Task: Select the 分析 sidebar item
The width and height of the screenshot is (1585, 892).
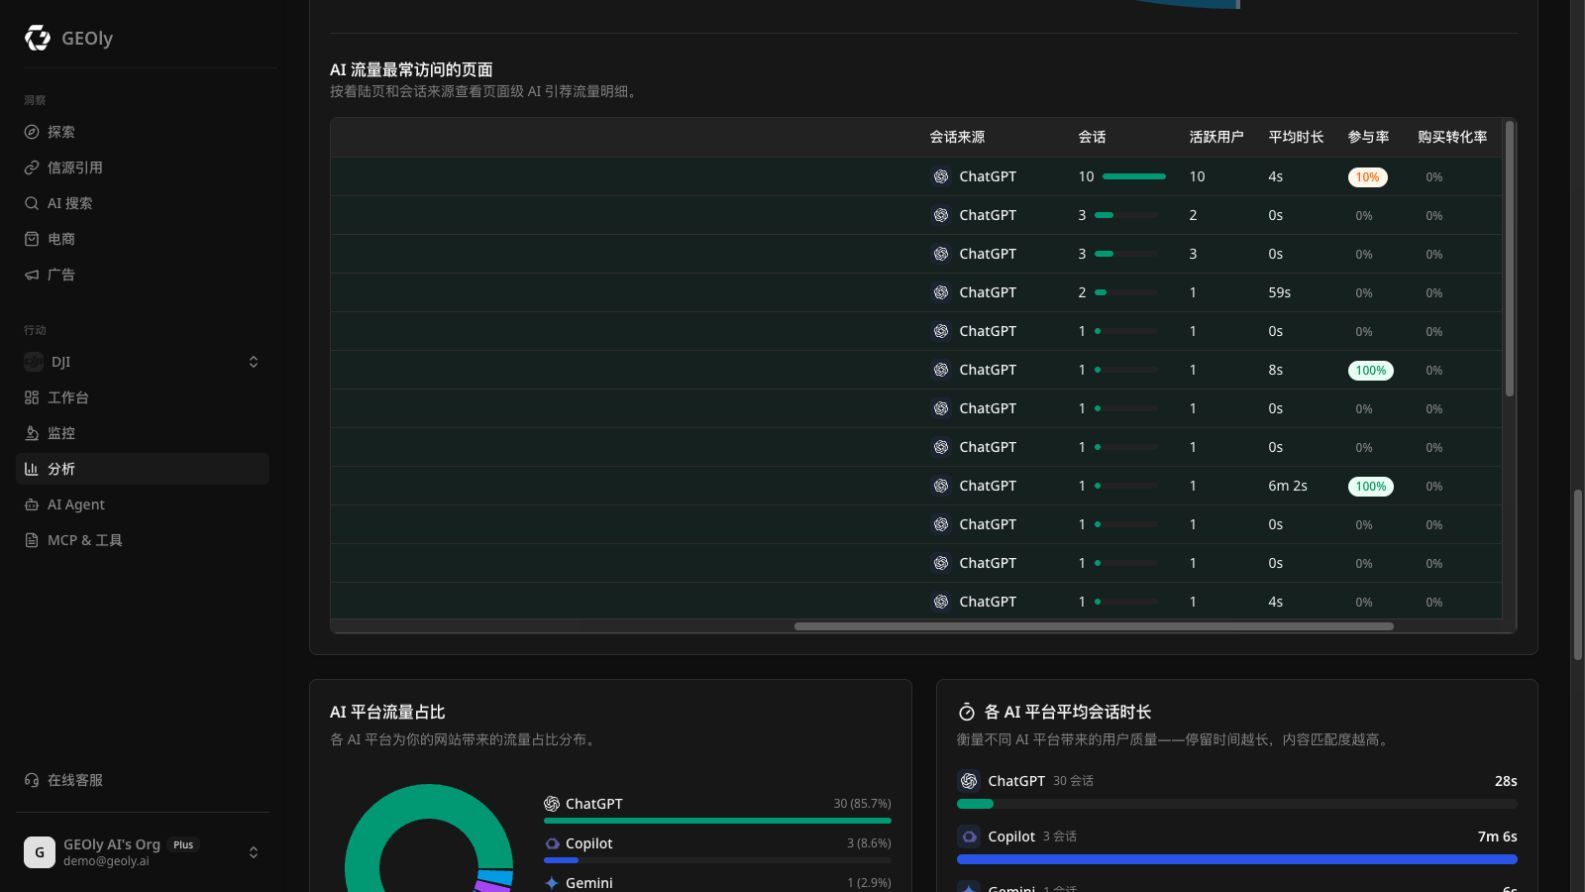Action: (143, 469)
